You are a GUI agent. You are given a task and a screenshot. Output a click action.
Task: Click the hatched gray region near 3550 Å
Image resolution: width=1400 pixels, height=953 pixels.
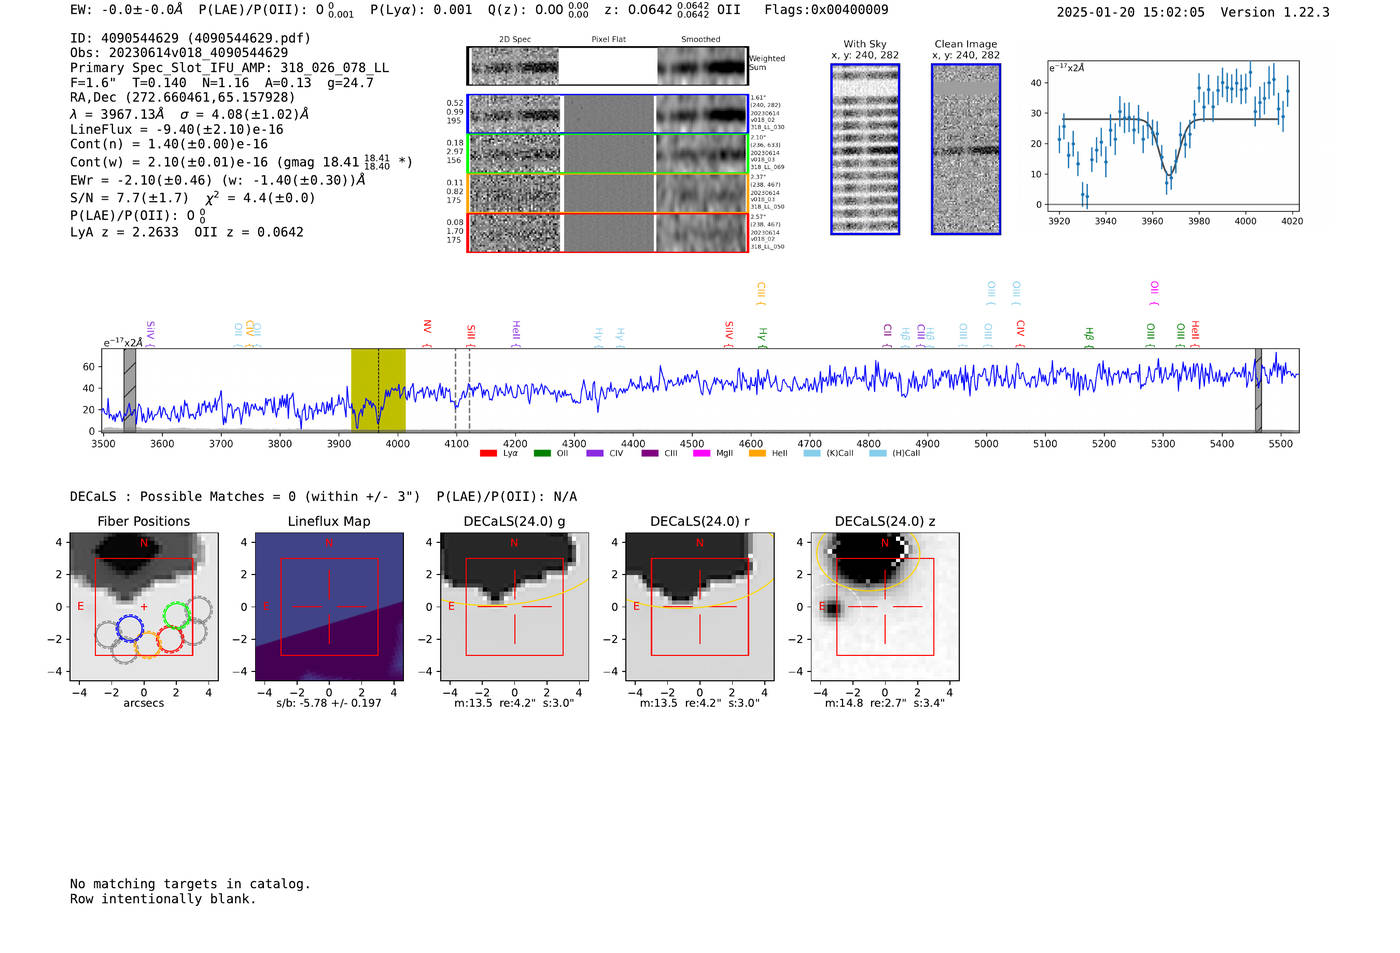click(x=130, y=390)
